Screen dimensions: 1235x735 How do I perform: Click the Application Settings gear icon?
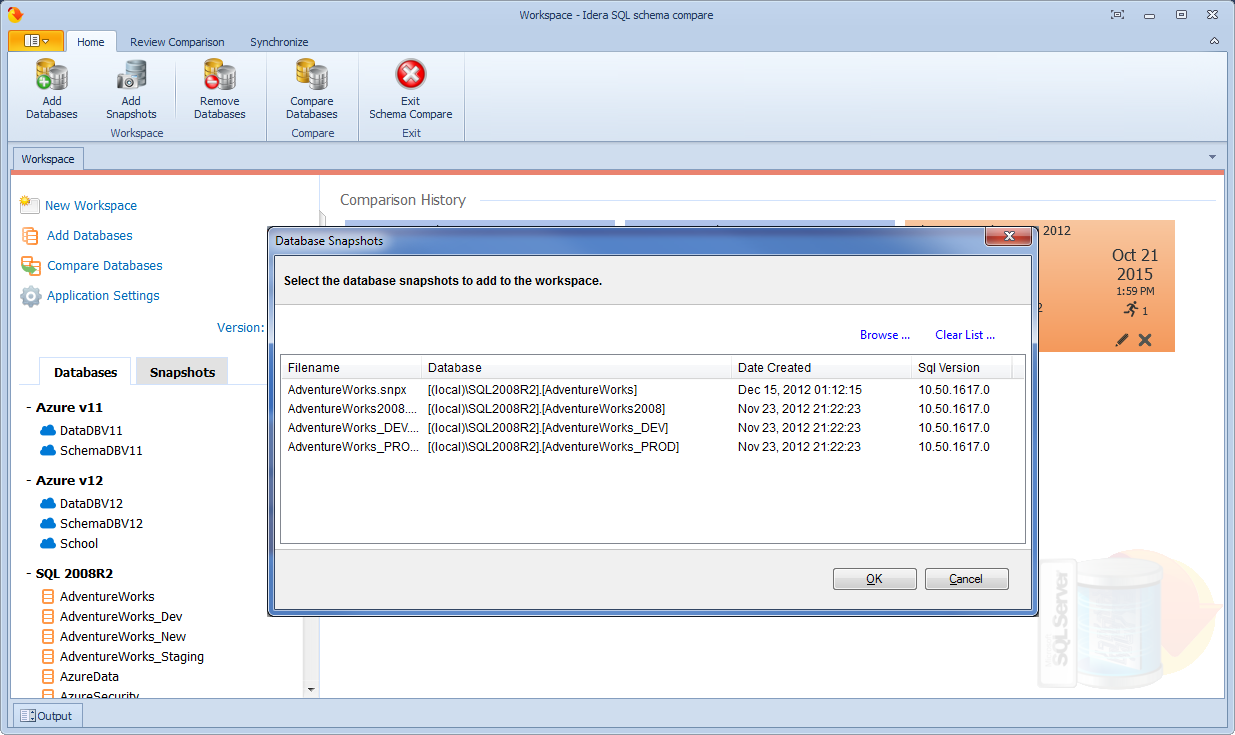tap(31, 296)
